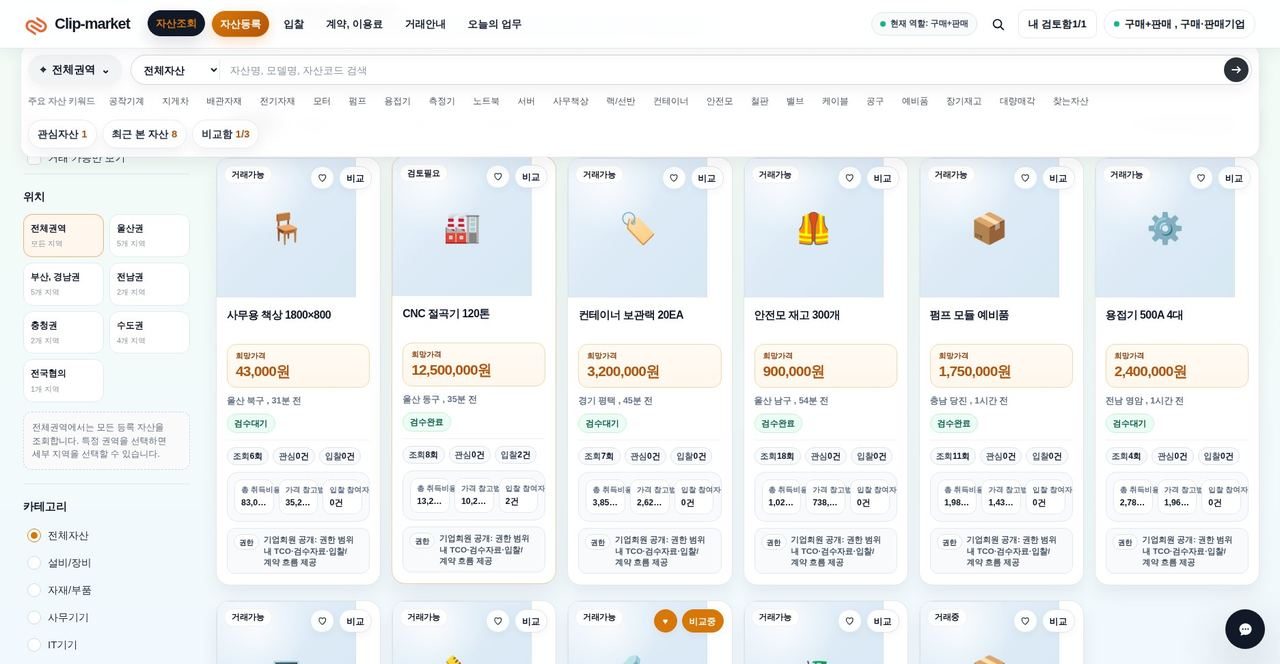Click the 공작기계 keyword link
This screenshot has width=1280, height=664.
(127, 102)
